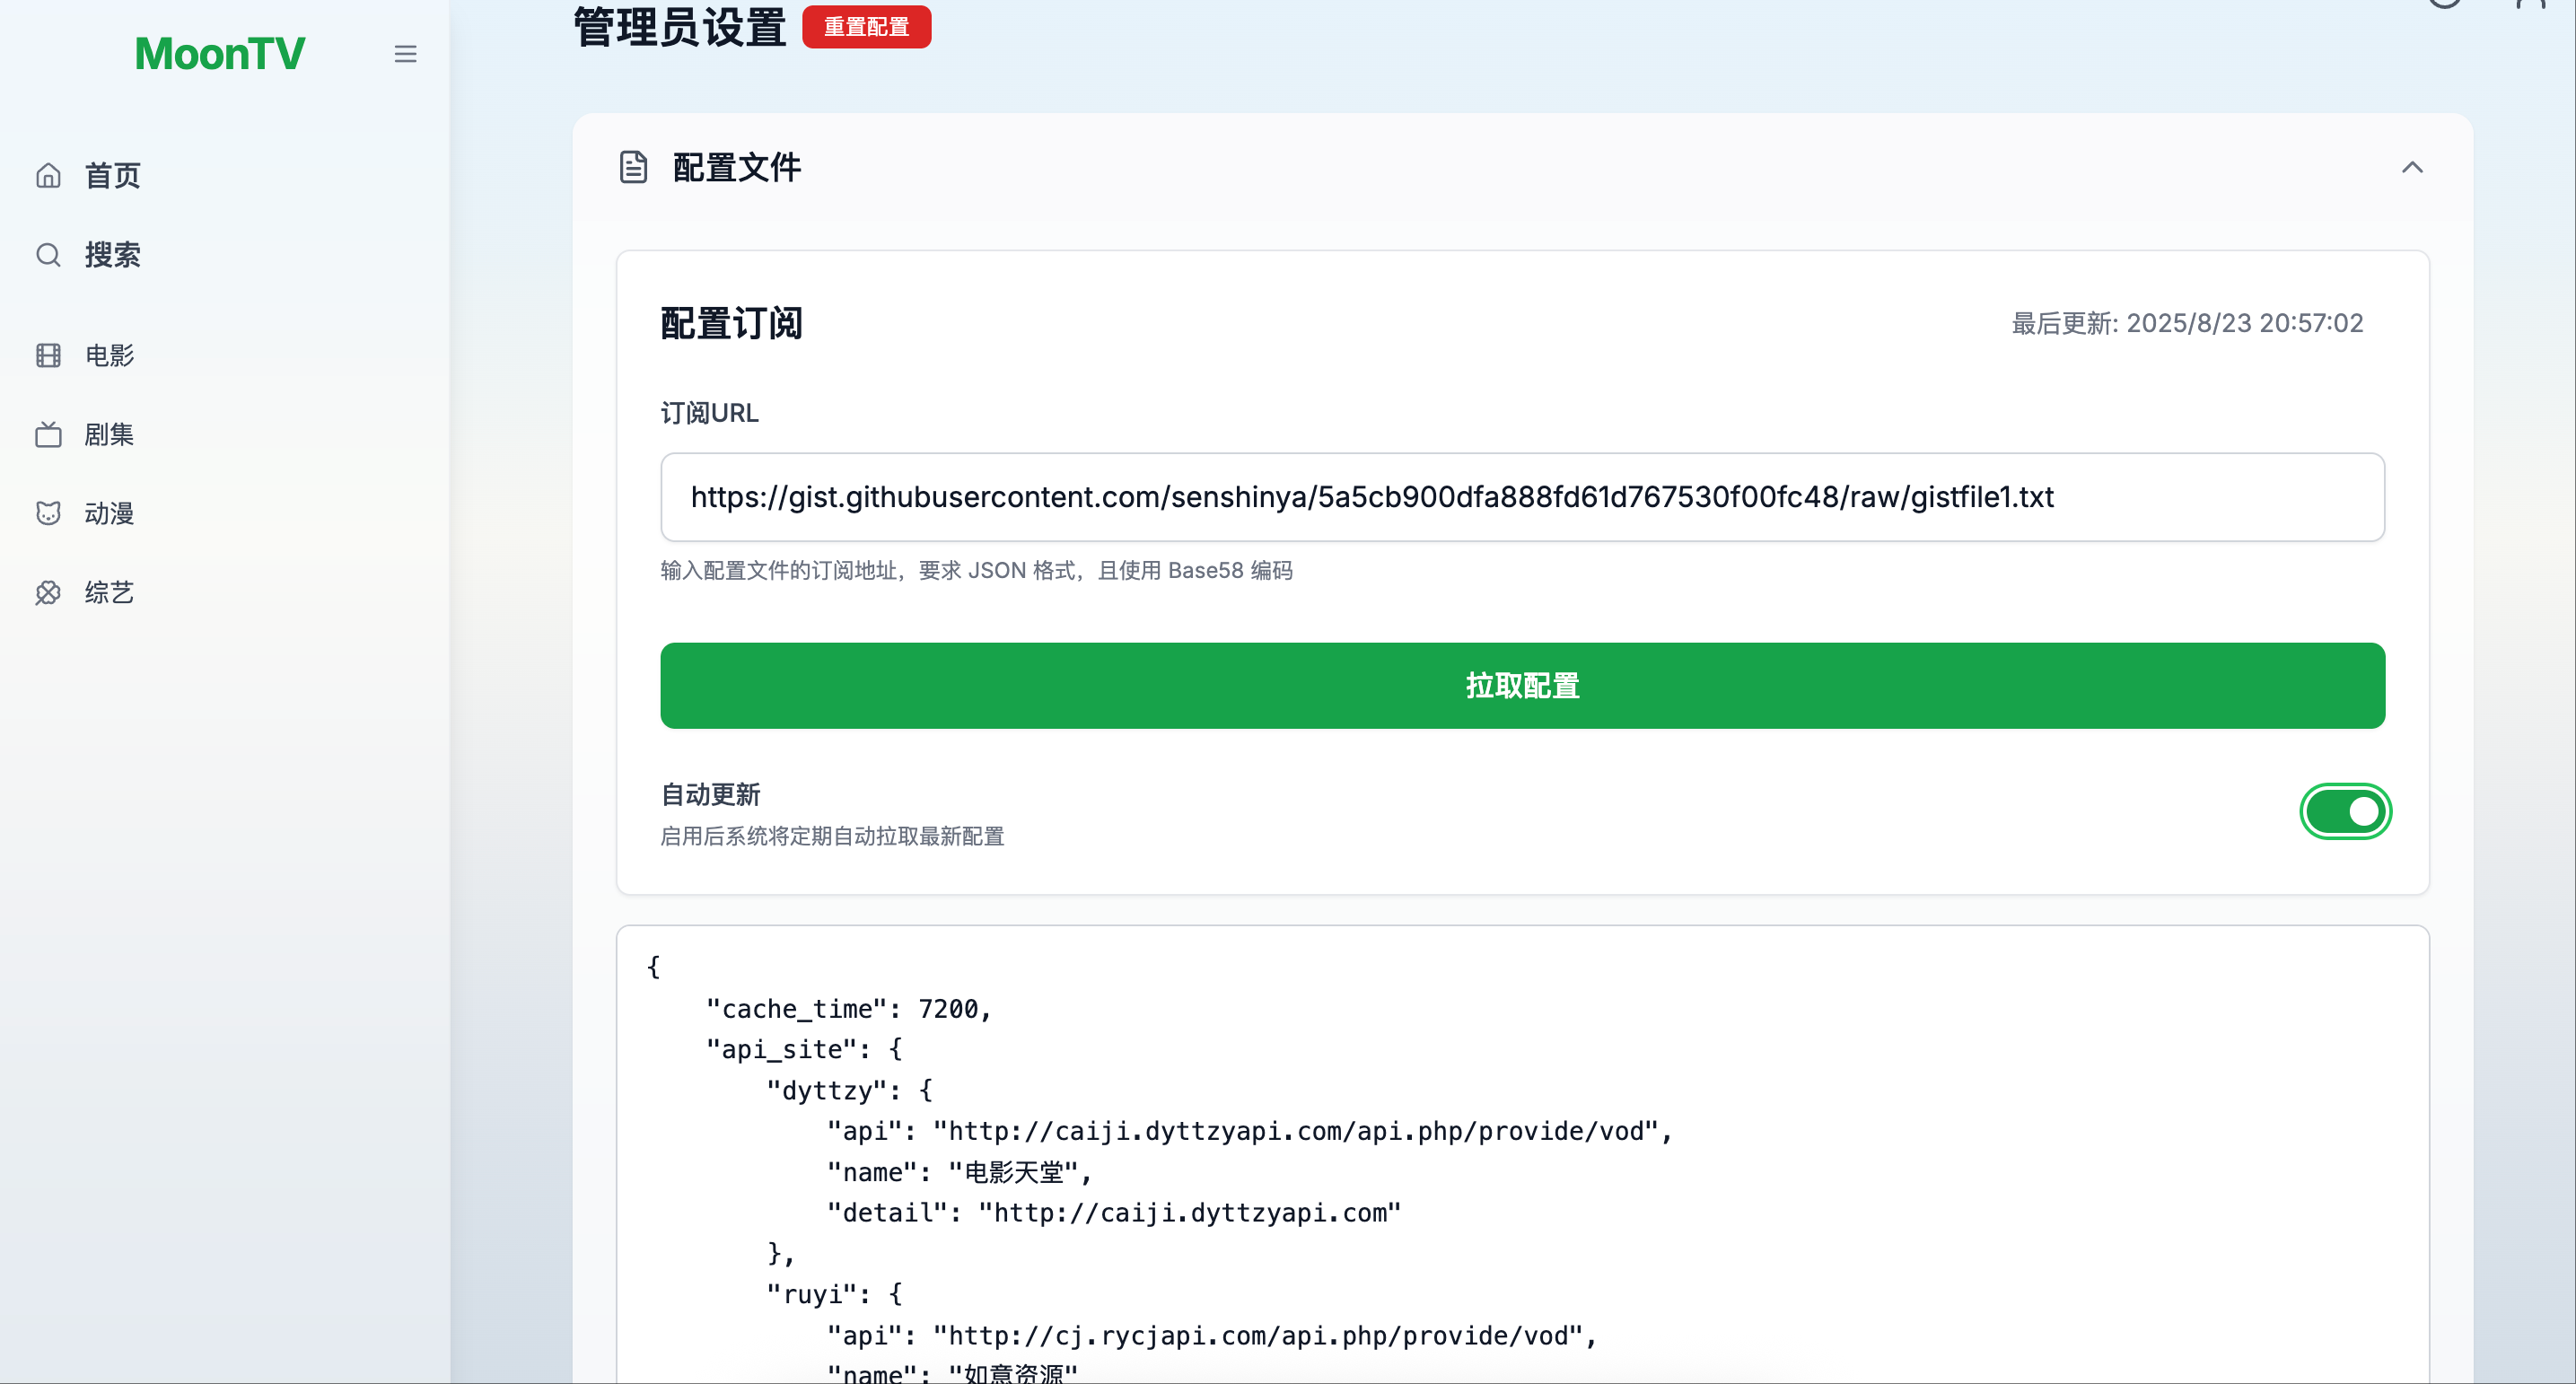This screenshot has height=1384, width=2576.
Task: Click the MoonTV logo
Action: 220,54
